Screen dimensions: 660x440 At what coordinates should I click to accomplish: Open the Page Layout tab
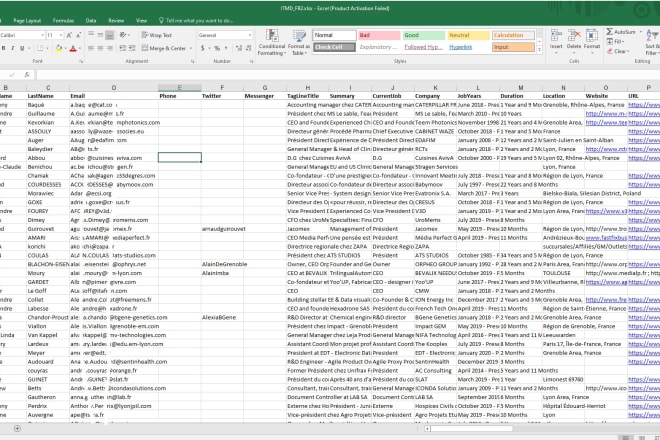27,20
